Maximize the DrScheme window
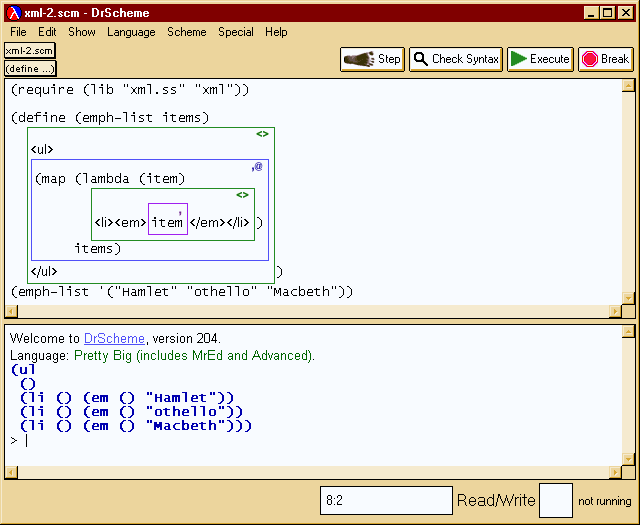 click(x=607, y=13)
